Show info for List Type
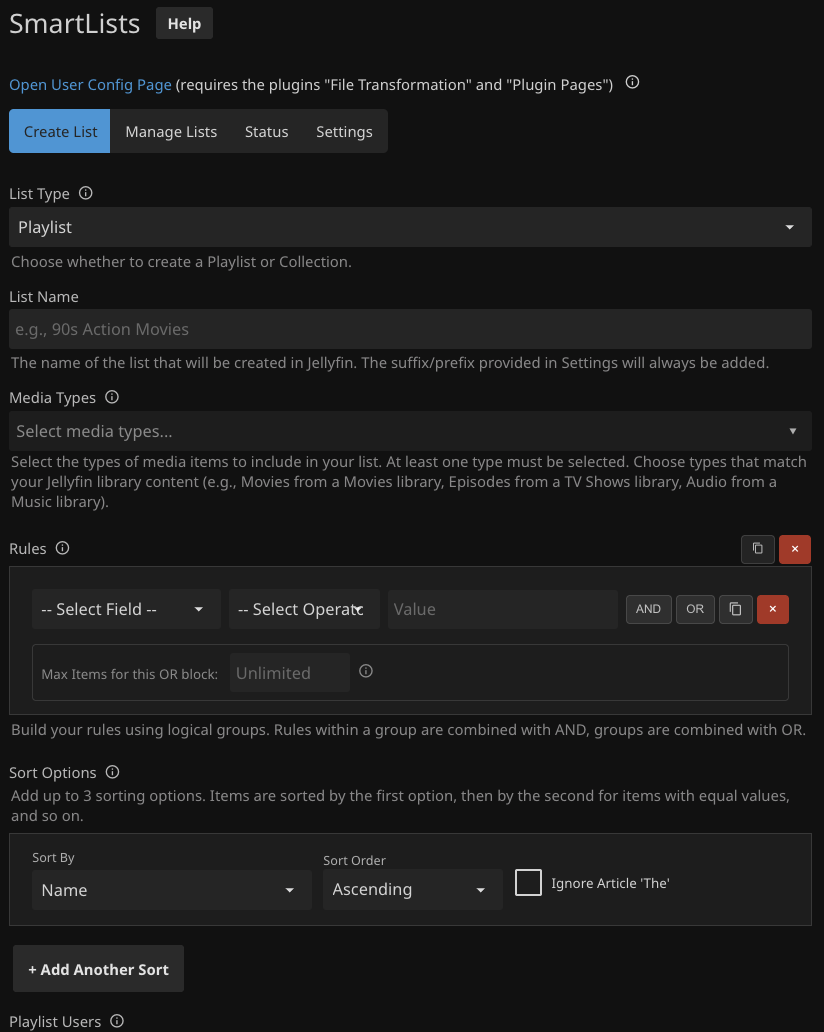The height and width of the screenshot is (1032, 824). click(x=86, y=193)
